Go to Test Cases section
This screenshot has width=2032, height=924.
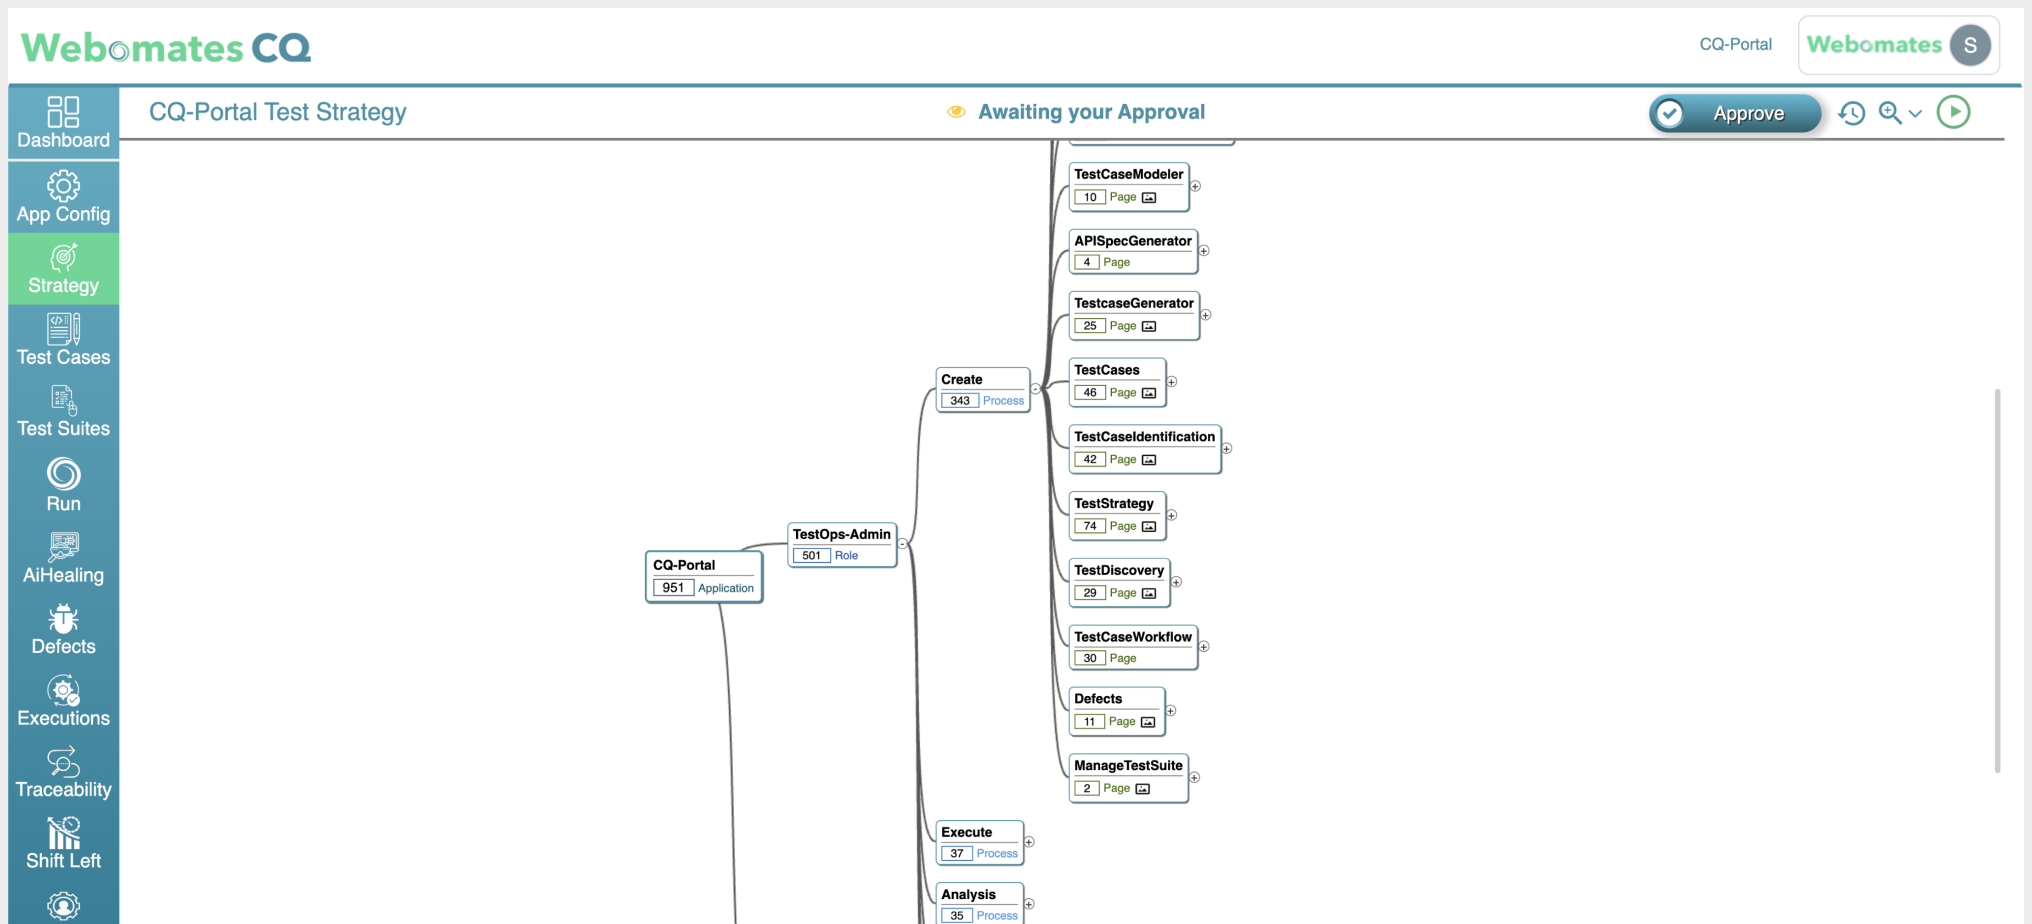(63, 340)
